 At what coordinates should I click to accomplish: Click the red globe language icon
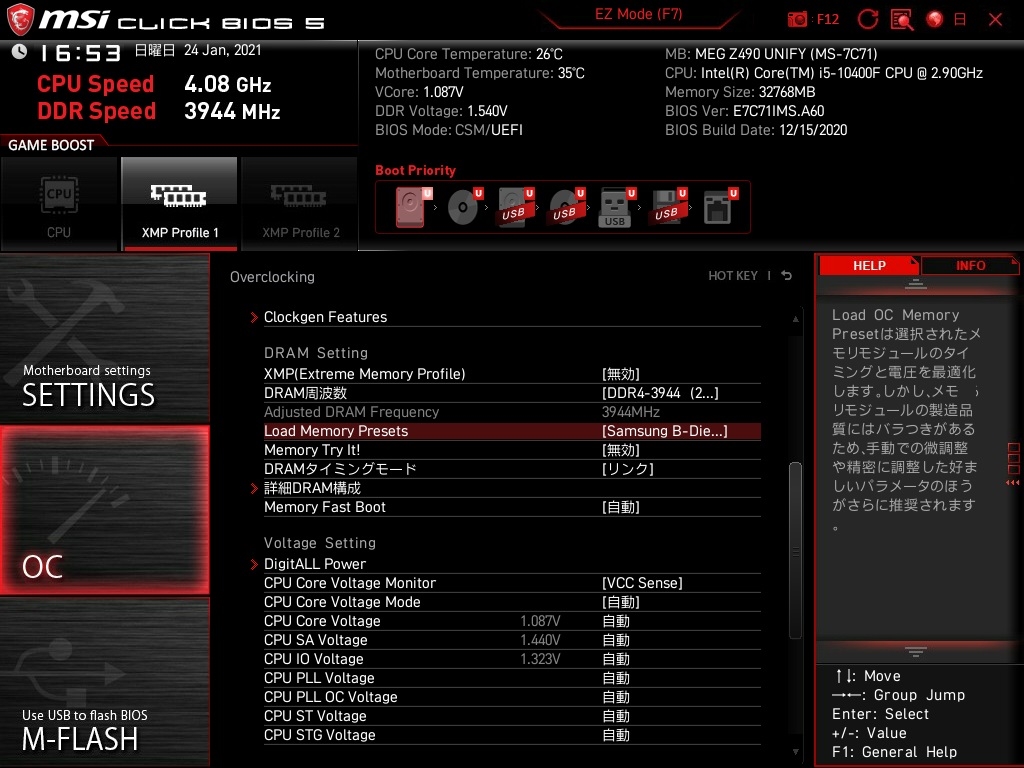[935, 19]
